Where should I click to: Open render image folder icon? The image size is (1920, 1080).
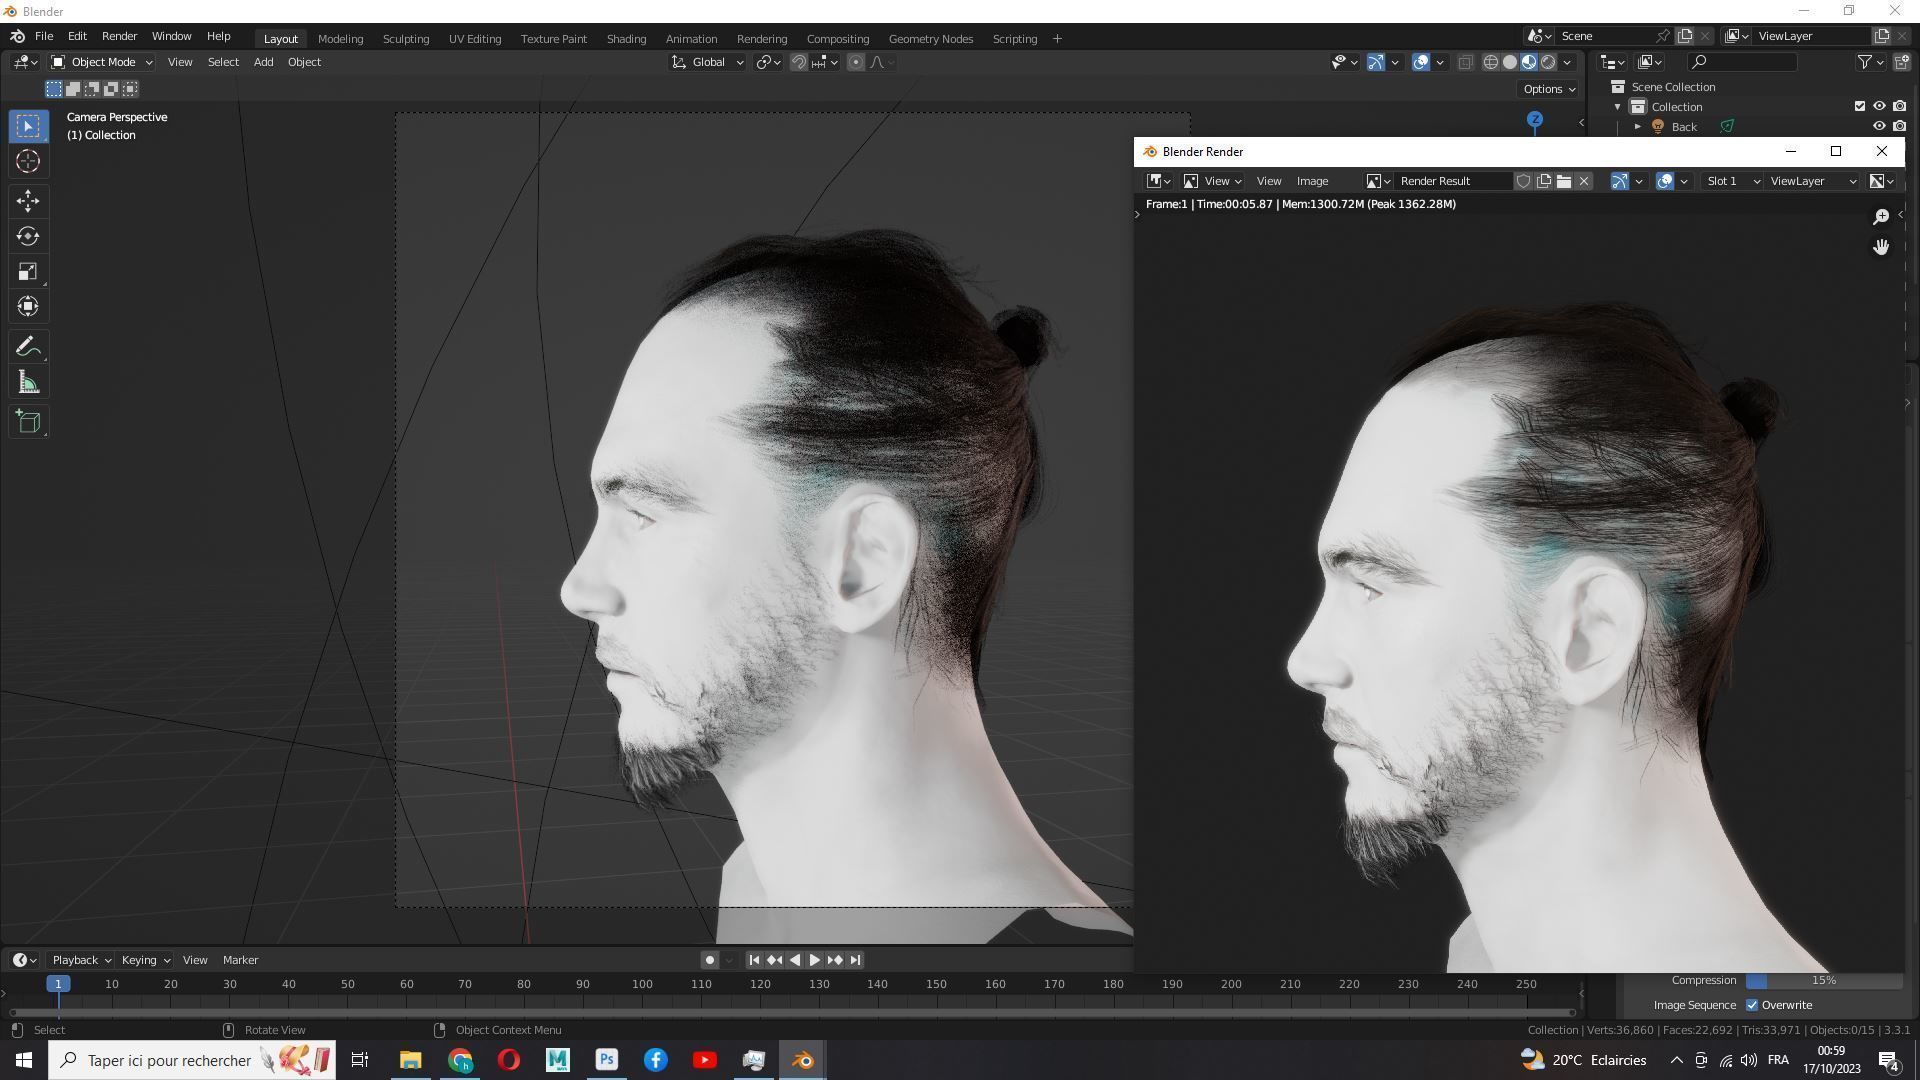pos(1564,181)
